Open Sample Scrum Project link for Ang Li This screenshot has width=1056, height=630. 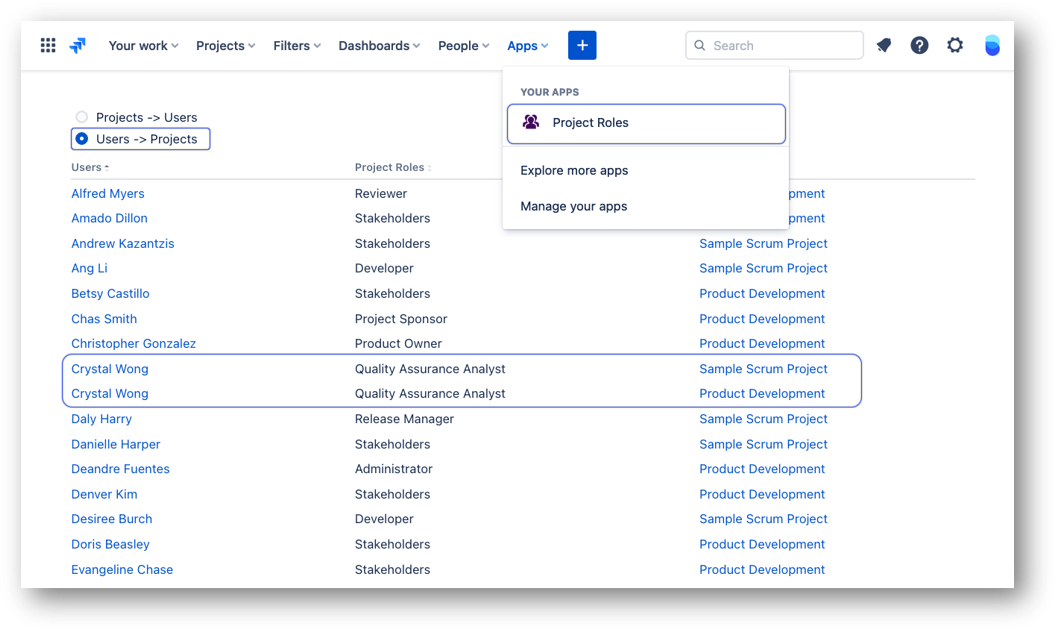[763, 268]
